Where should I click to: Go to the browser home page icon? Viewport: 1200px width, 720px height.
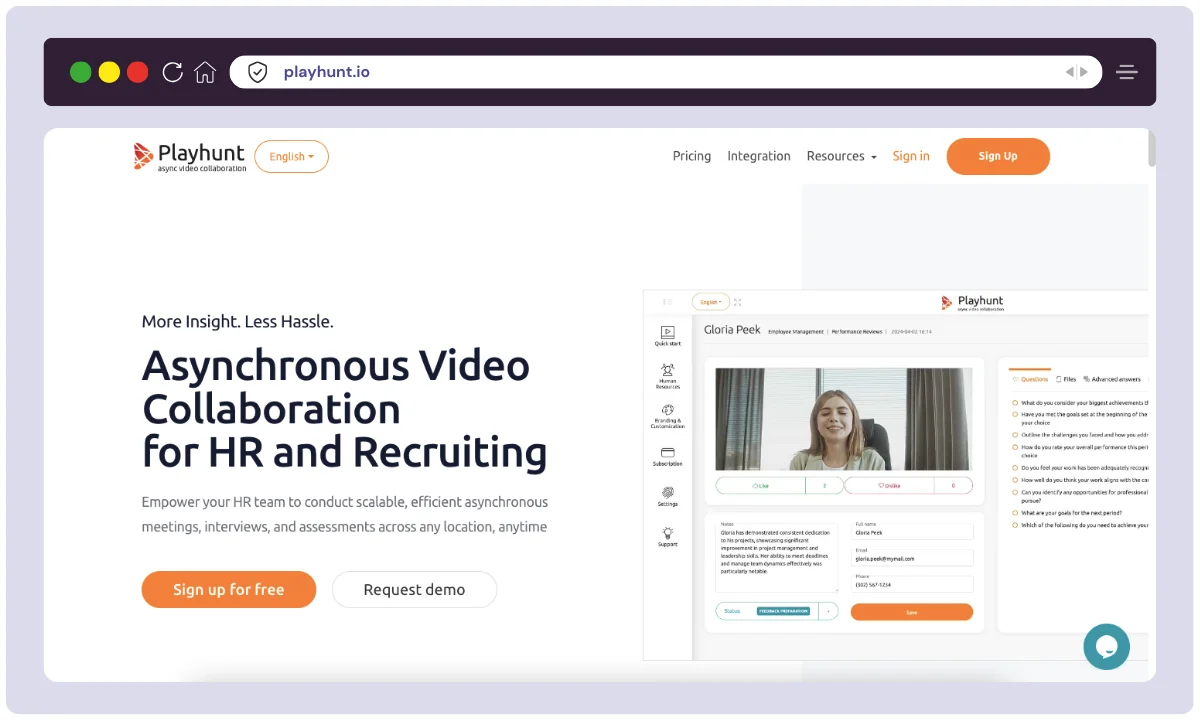pos(205,72)
